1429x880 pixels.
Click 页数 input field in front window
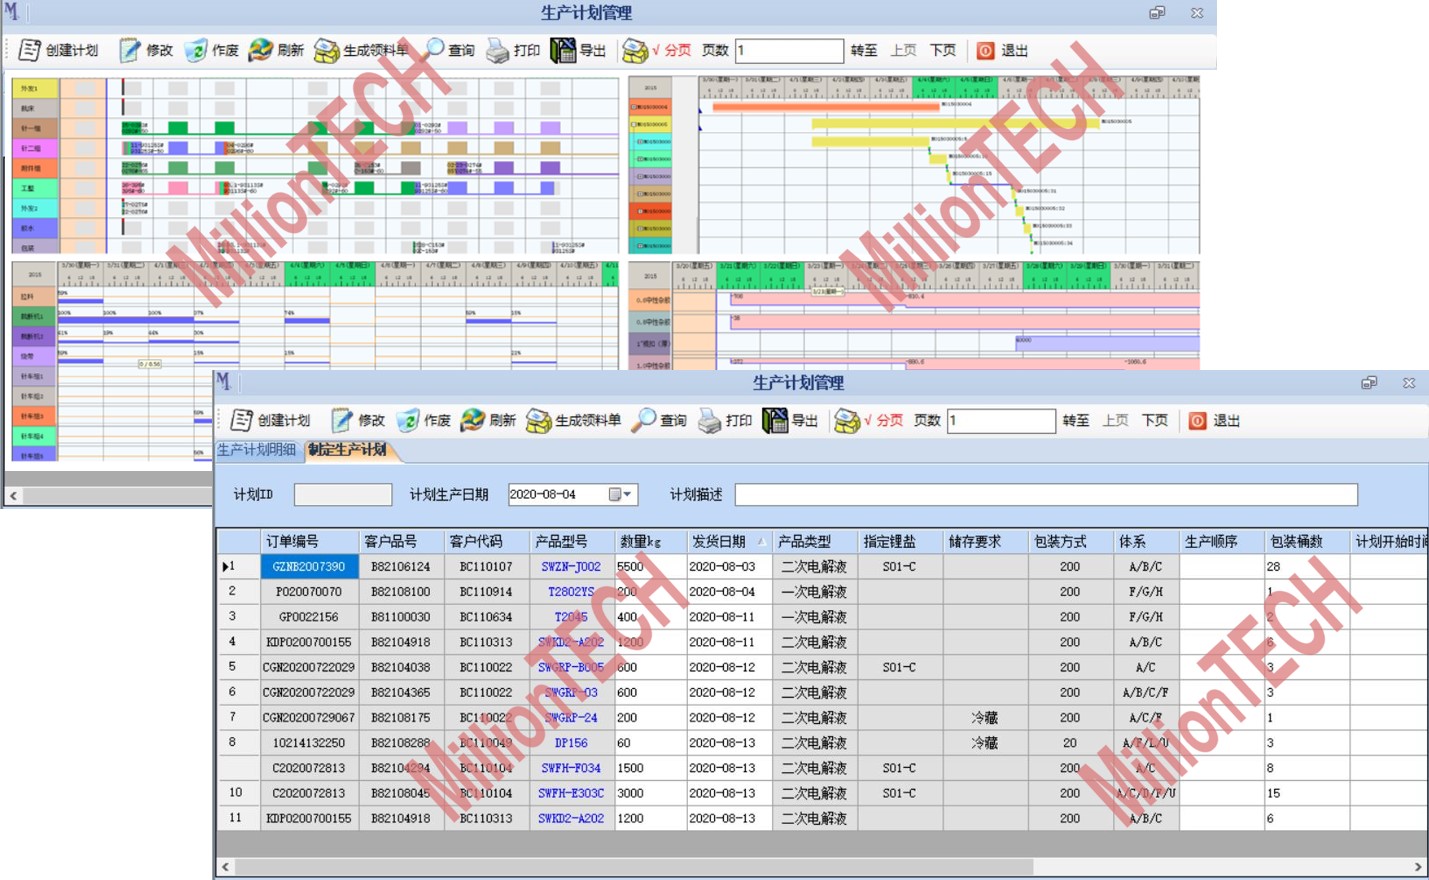coord(1001,421)
